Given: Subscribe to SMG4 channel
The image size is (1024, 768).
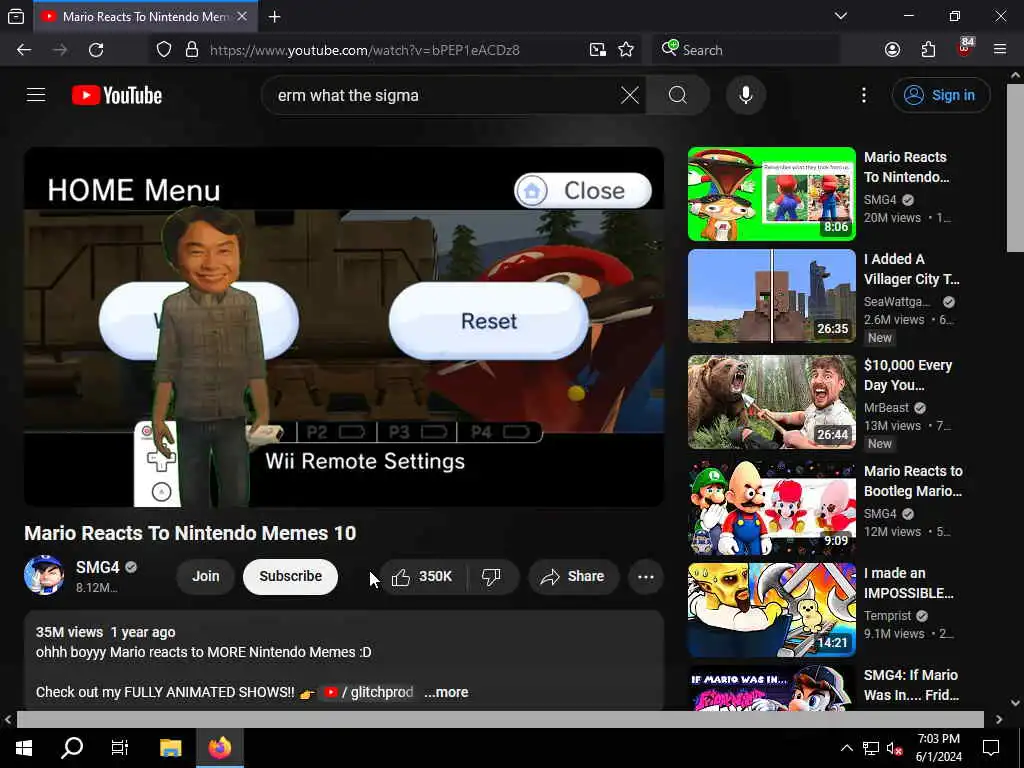Looking at the screenshot, I should [291, 577].
